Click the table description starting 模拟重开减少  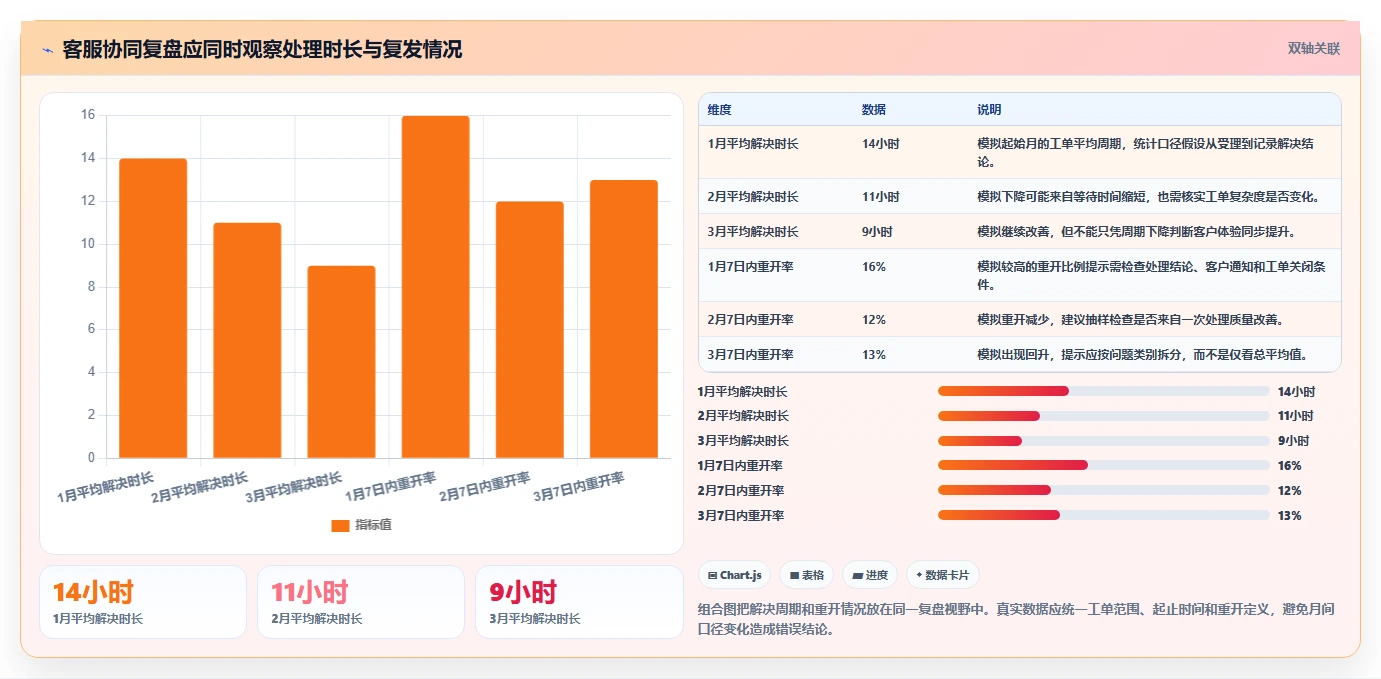pos(1130,320)
